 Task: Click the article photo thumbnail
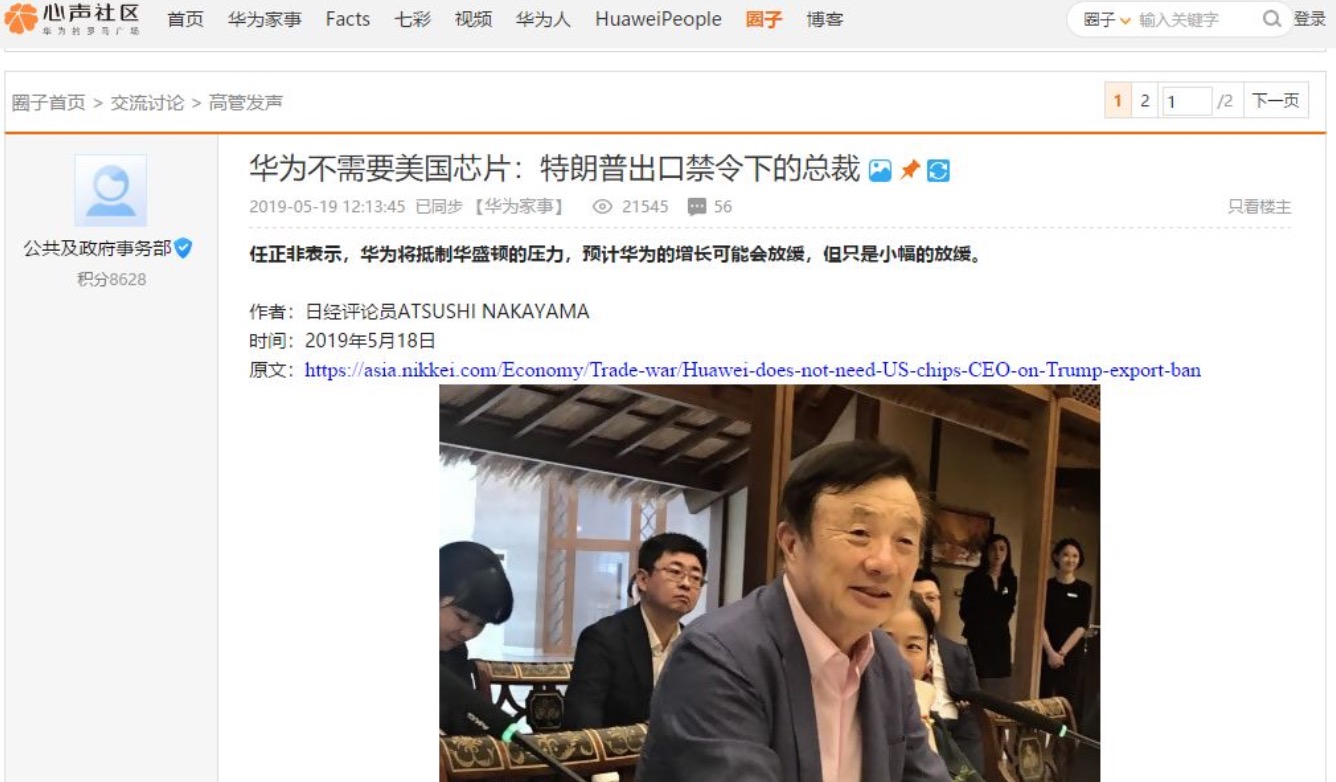pyautogui.click(x=770, y=583)
